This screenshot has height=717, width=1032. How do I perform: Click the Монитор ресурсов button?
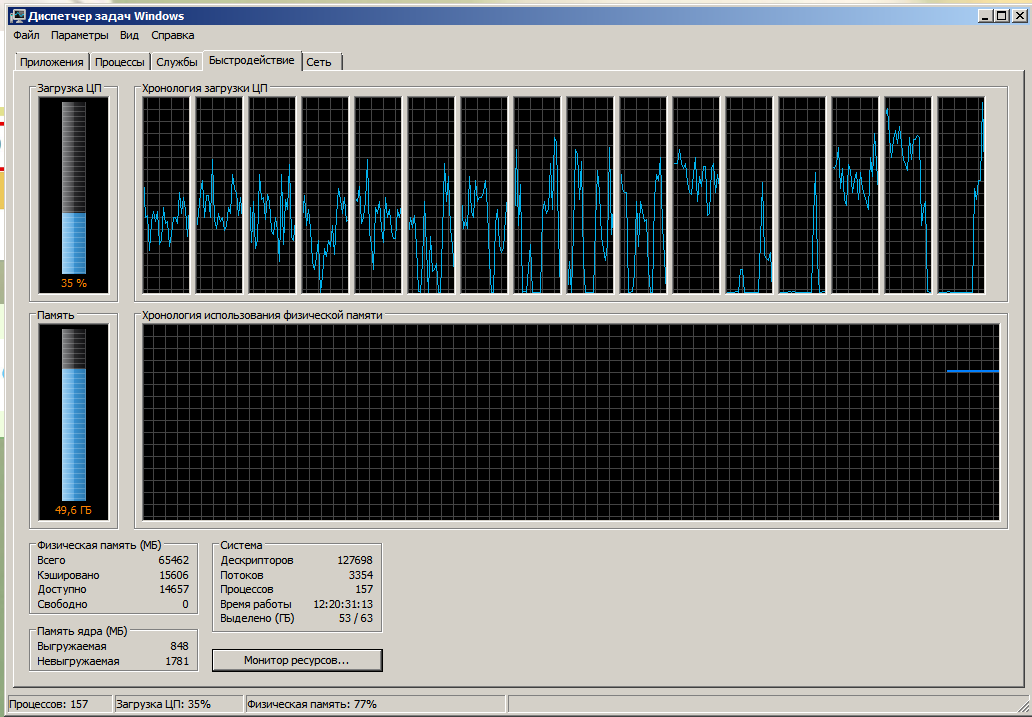tap(297, 660)
